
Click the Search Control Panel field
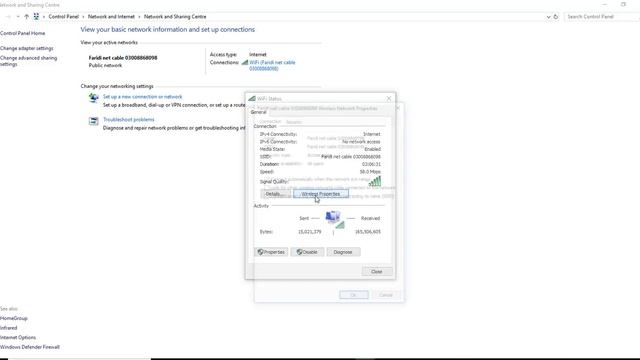coord(602,17)
